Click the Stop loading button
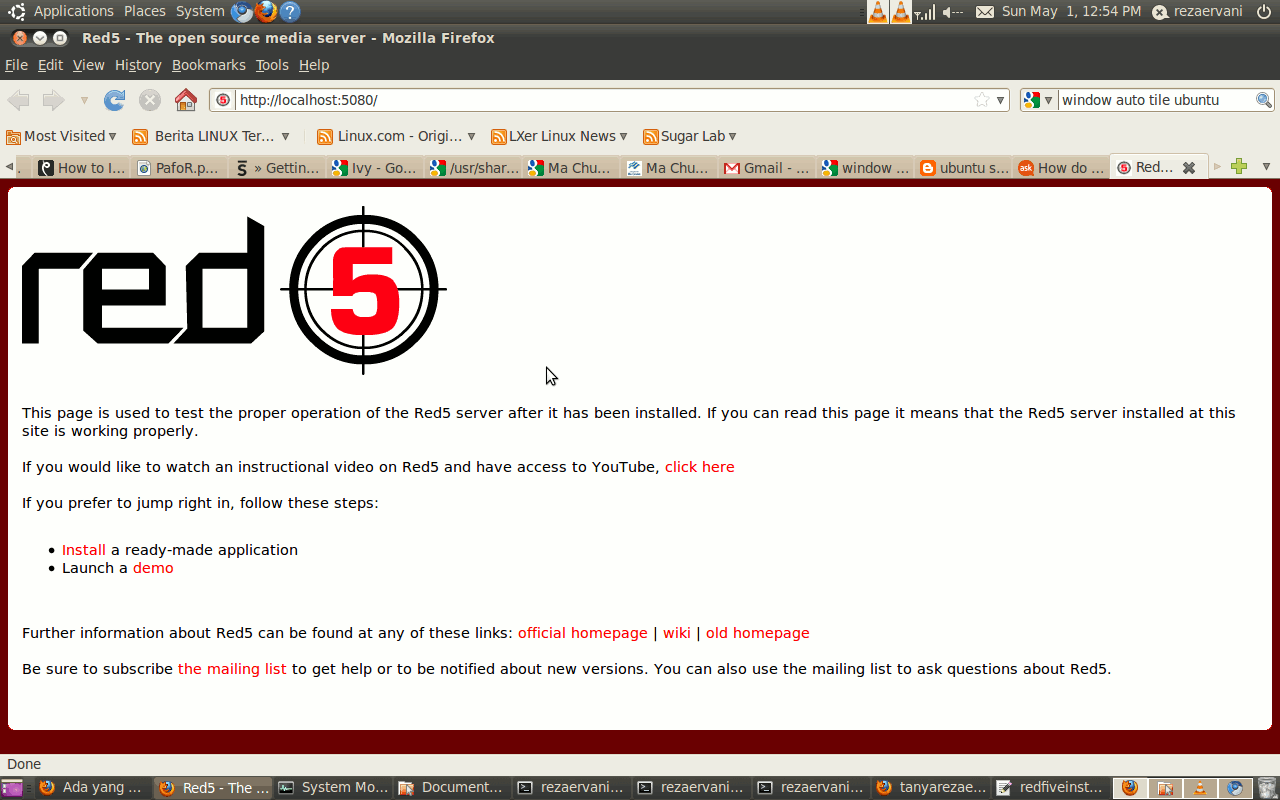1280x800 pixels. [150, 100]
